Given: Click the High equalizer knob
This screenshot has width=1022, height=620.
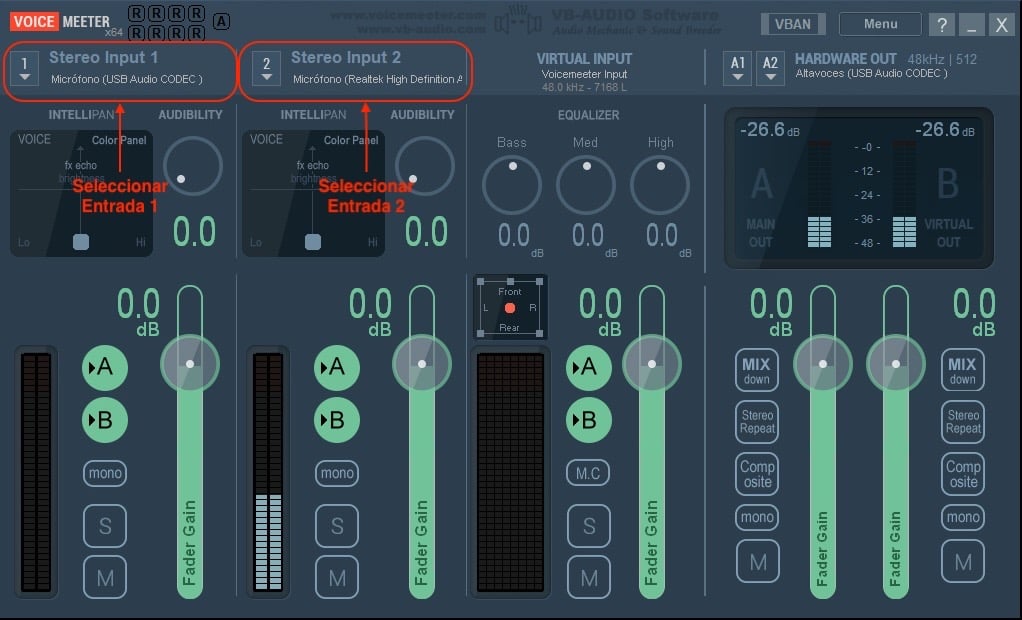Looking at the screenshot, I should click(660, 185).
